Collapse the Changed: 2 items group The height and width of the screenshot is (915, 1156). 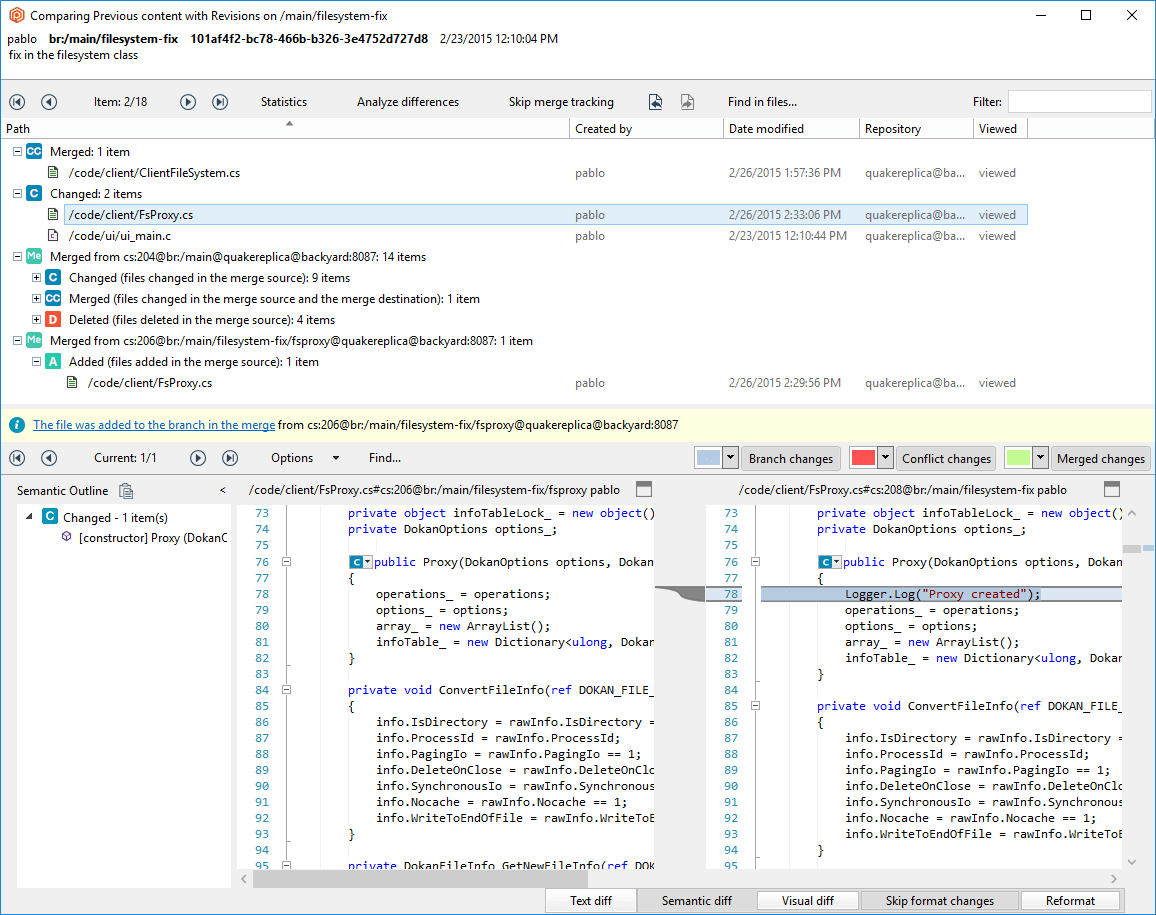pyautogui.click(x=17, y=193)
